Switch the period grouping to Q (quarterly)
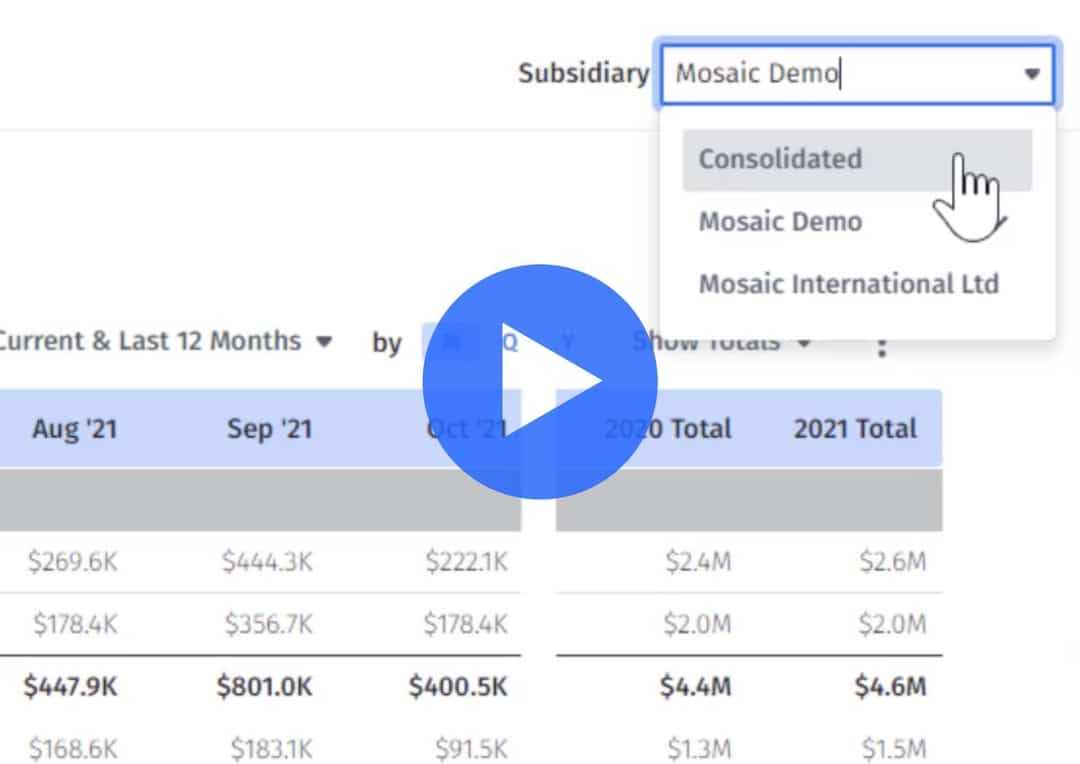Image resolution: width=1080 pixels, height=764 pixels. coord(510,342)
